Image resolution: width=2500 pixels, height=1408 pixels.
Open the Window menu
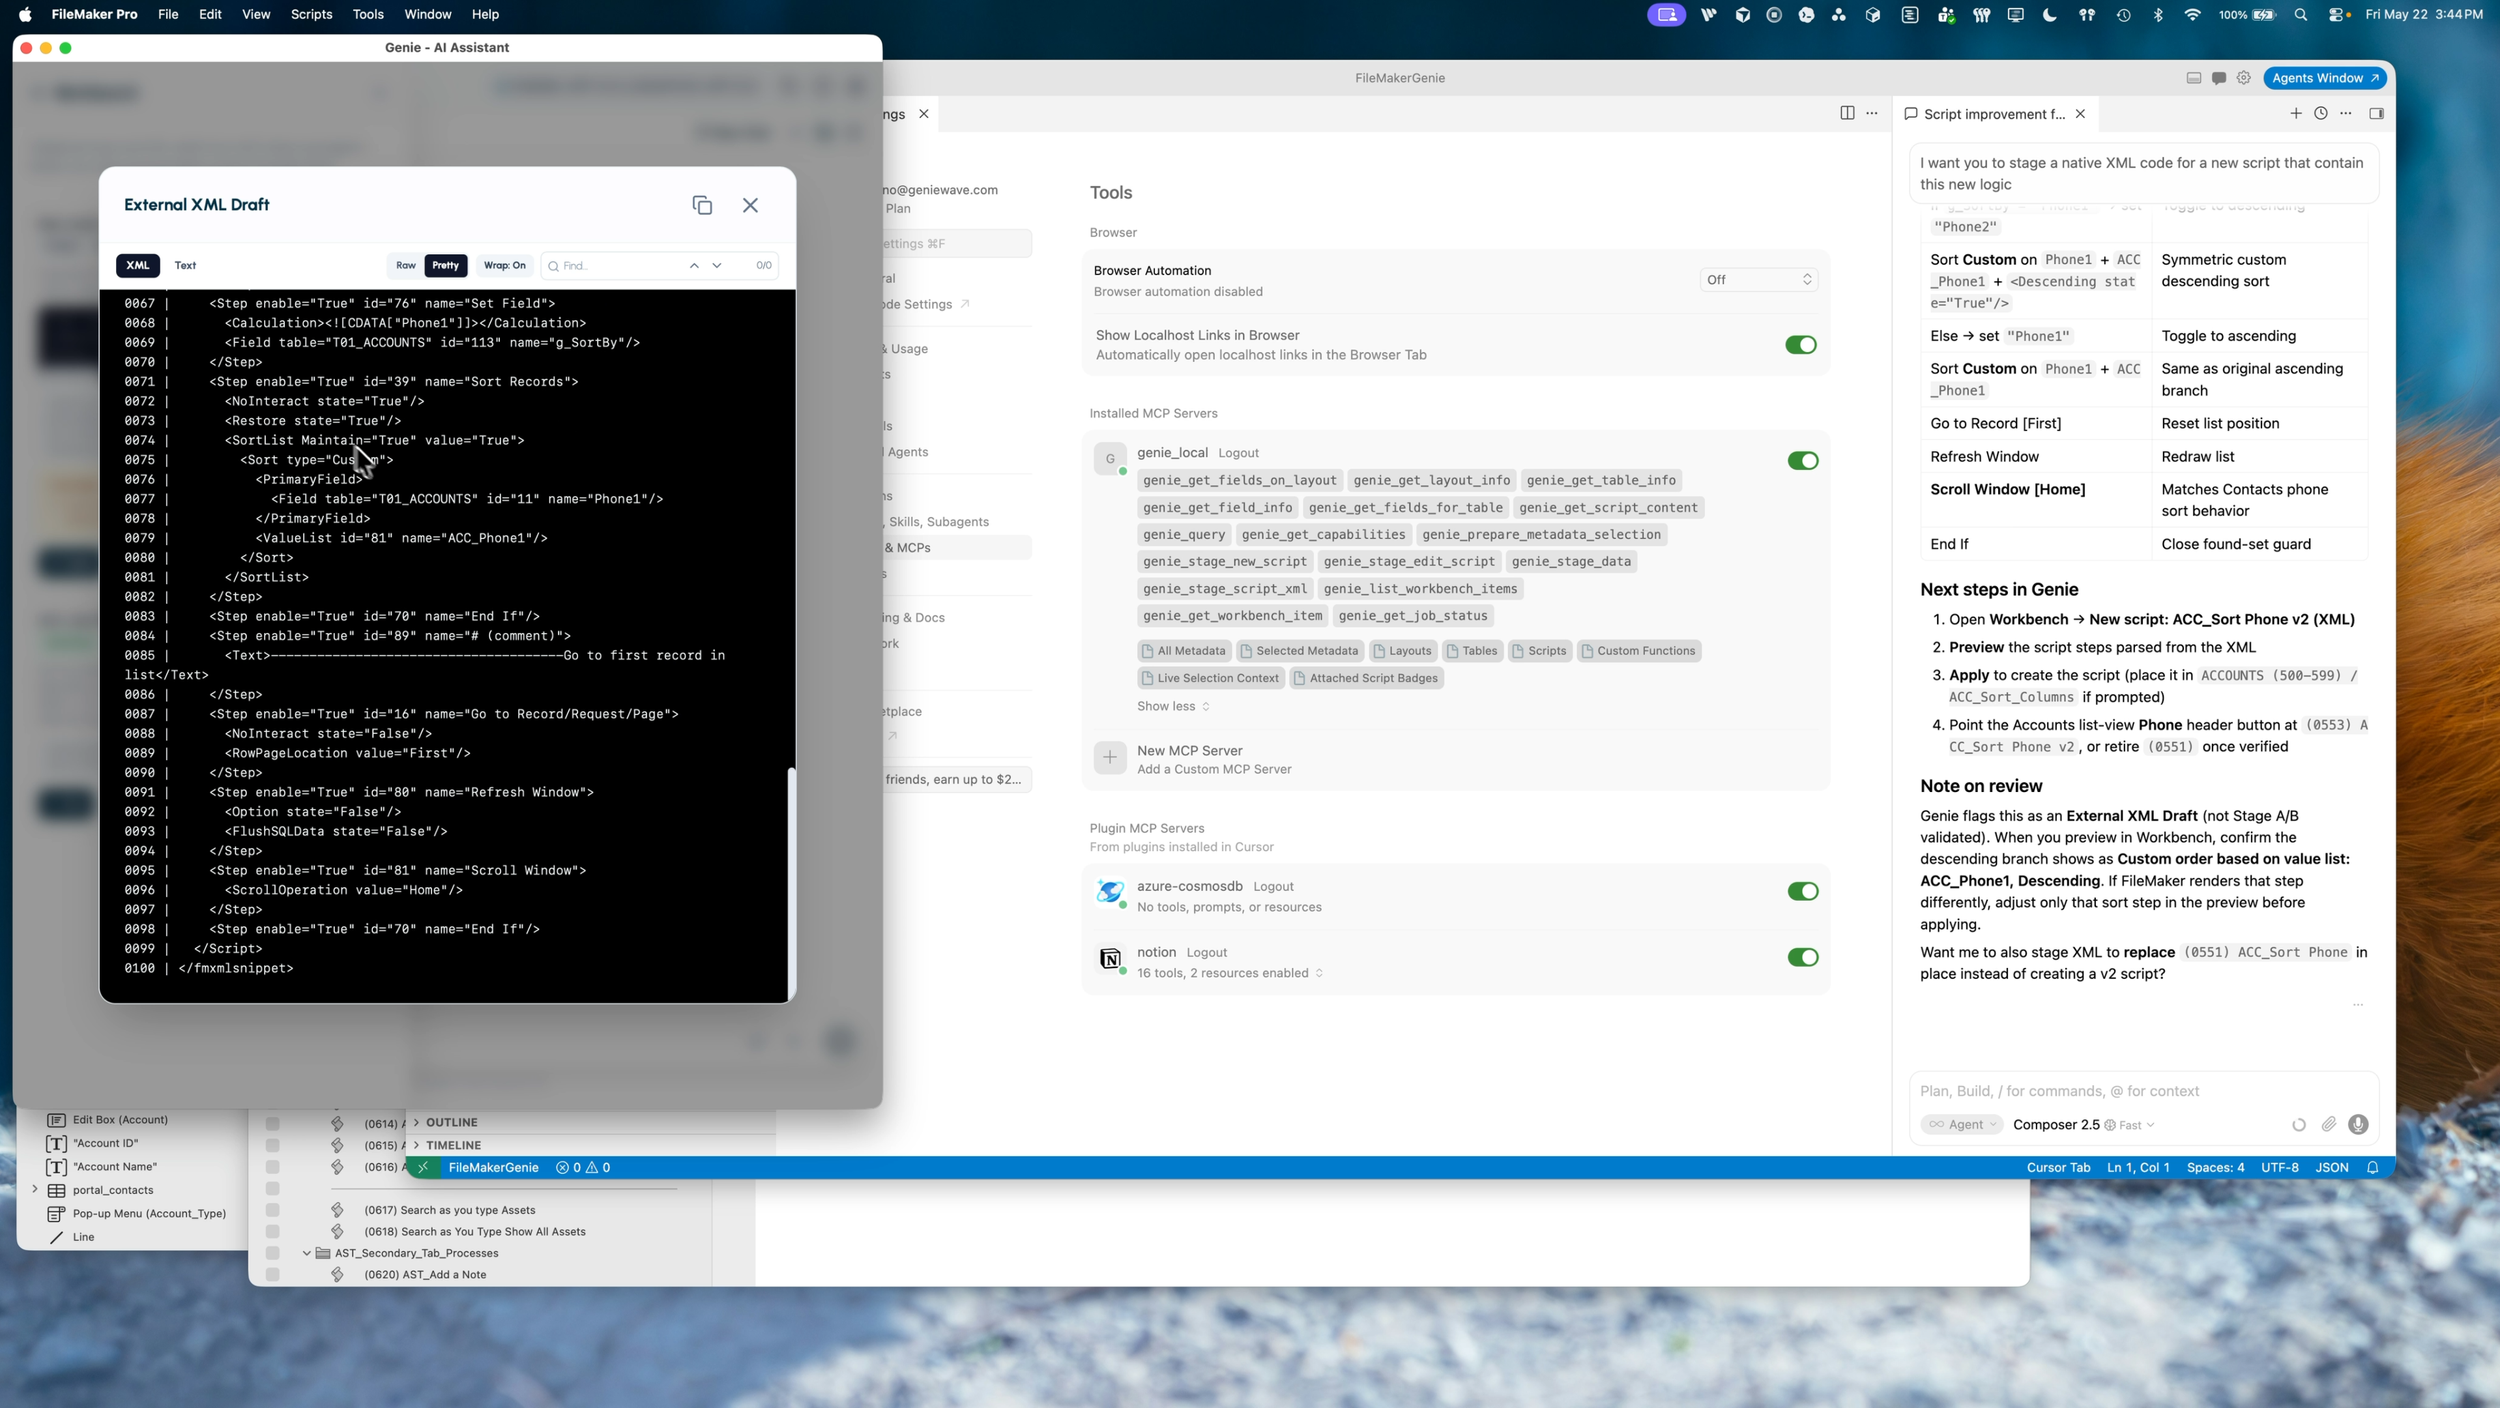(427, 14)
